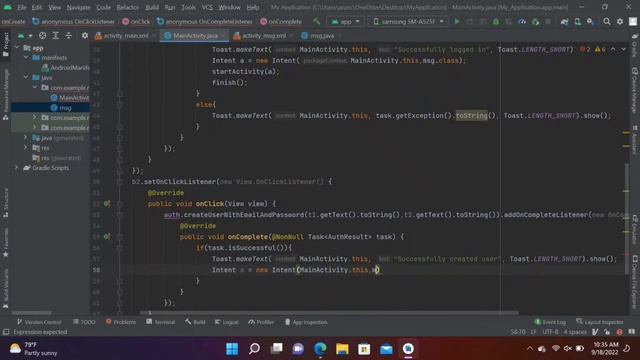640x360 pixels.
Task: Click Select Opened File target icon in Project panel
Action: [x=42, y=36]
